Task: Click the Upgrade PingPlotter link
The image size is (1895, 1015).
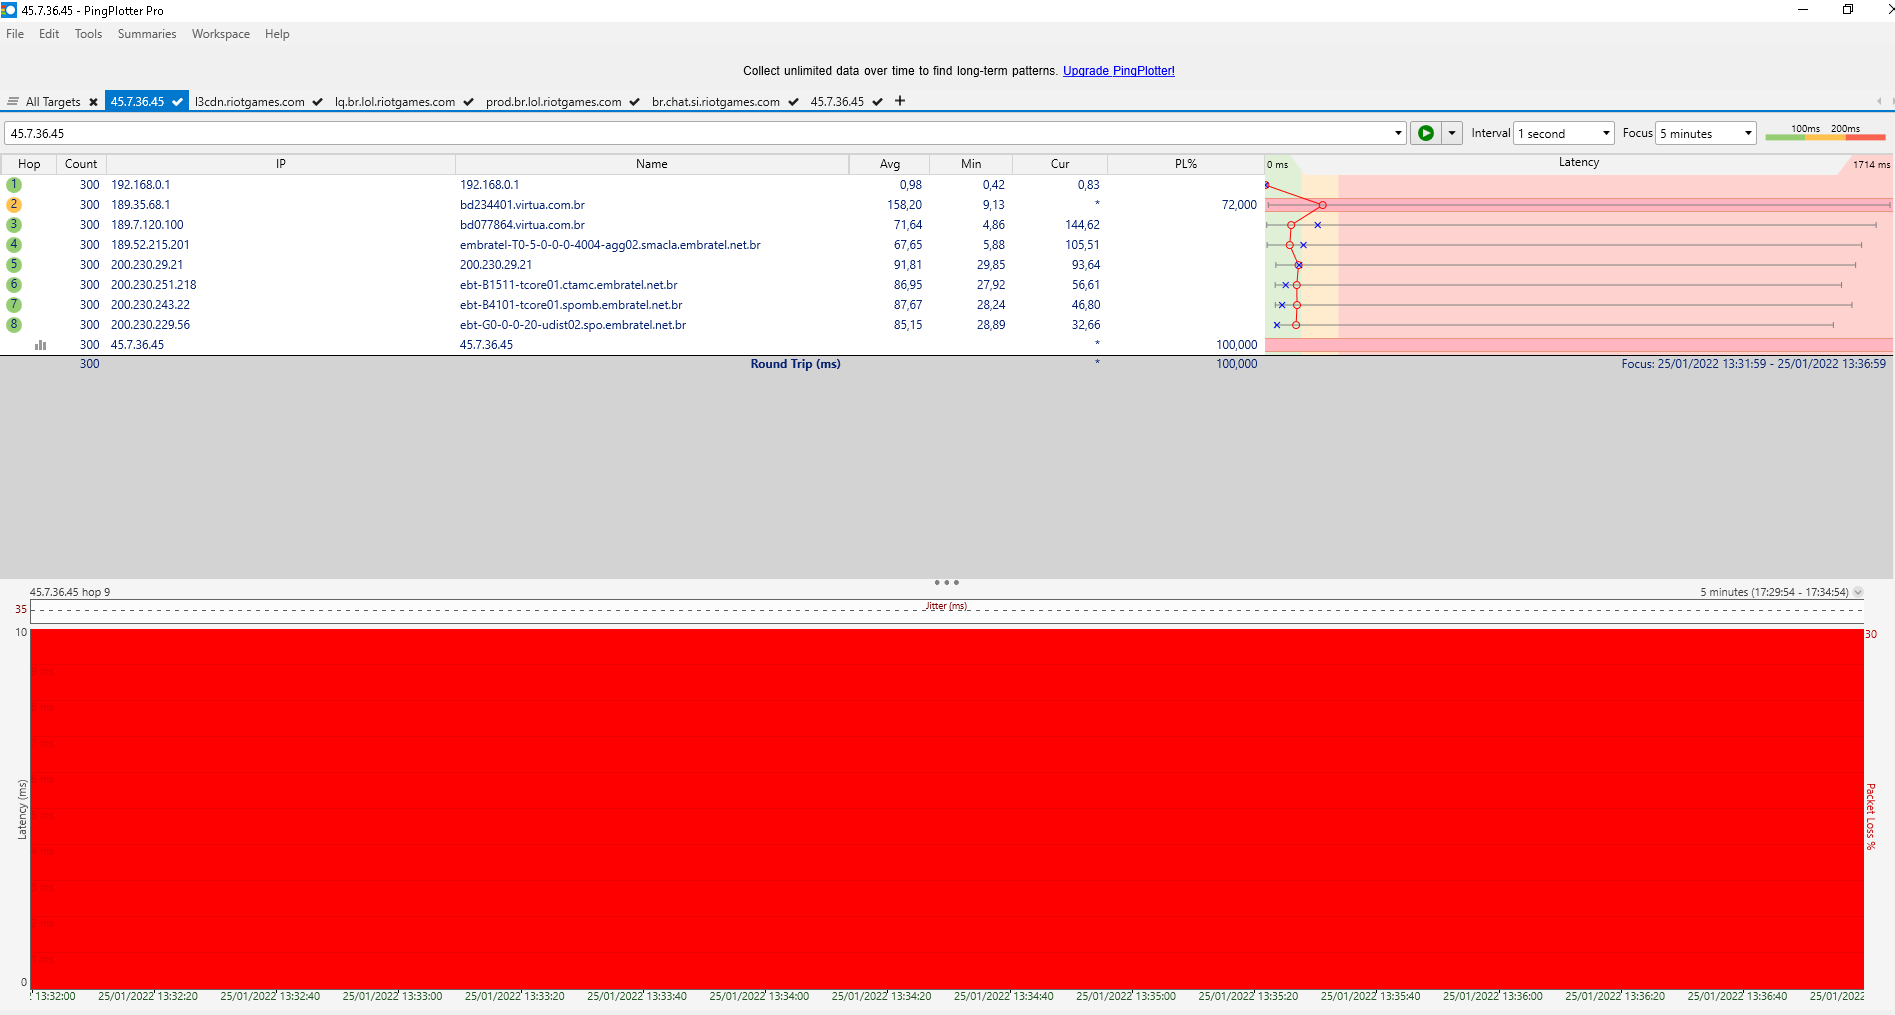Action: click(x=1119, y=71)
